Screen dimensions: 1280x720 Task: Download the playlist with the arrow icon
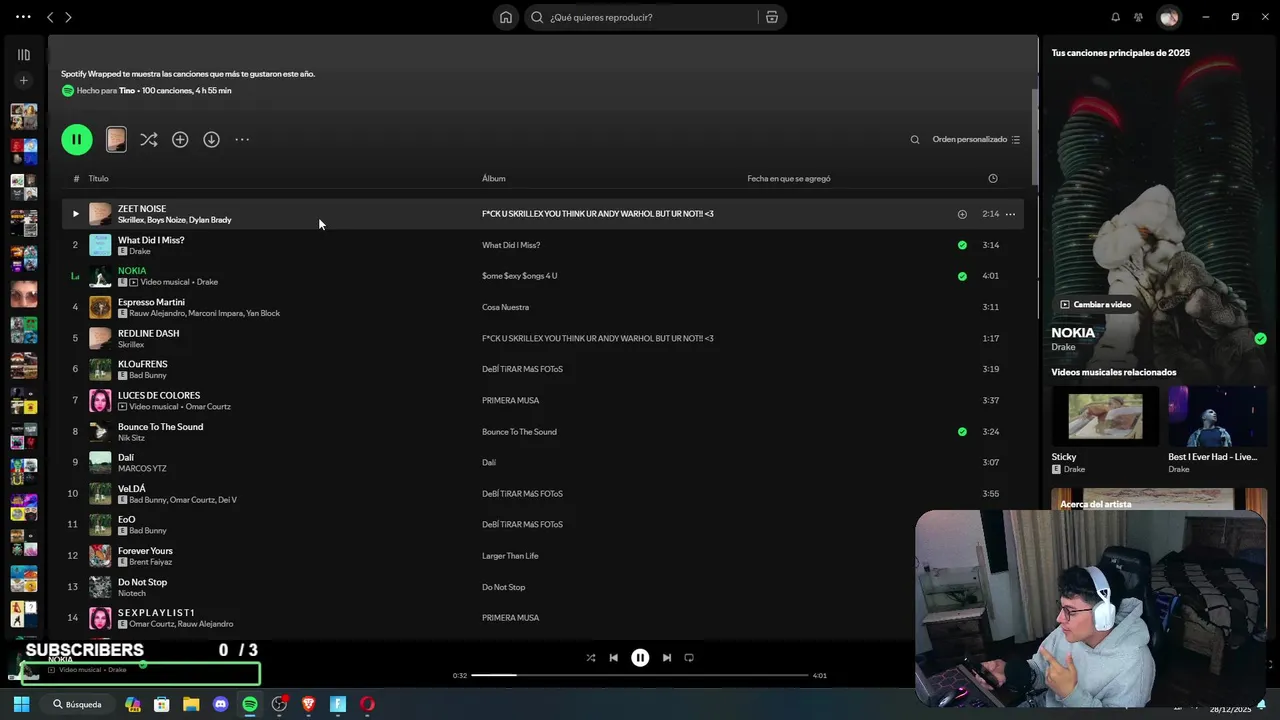(x=211, y=140)
